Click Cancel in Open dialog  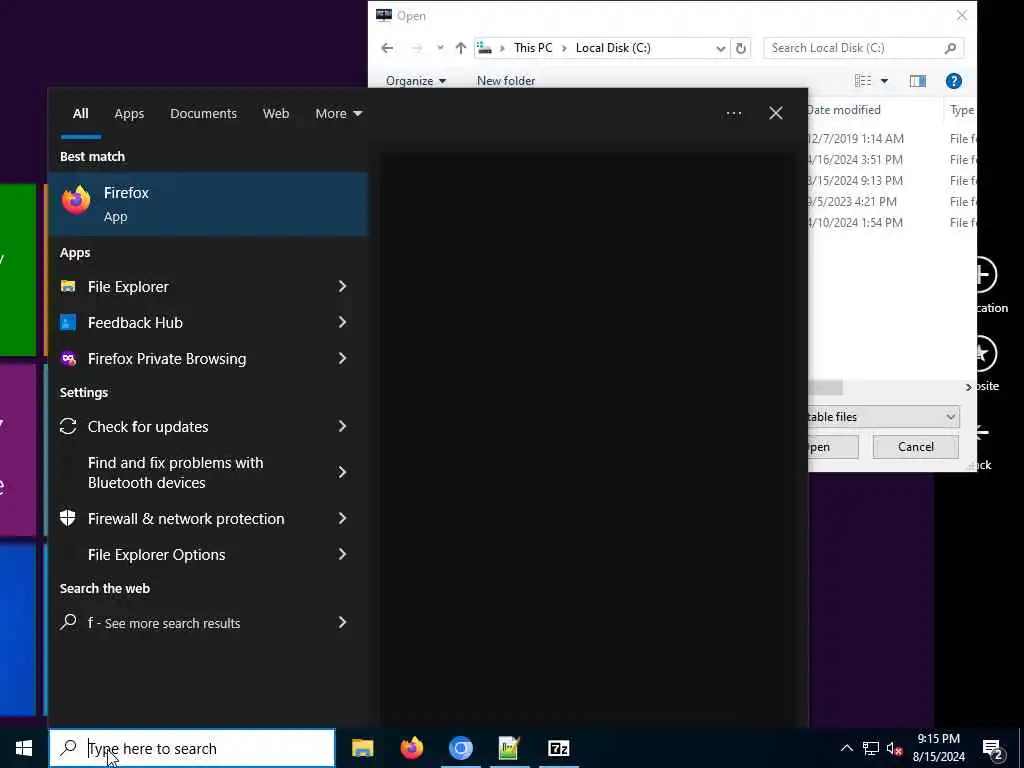pyautogui.click(x=916, y=447)
